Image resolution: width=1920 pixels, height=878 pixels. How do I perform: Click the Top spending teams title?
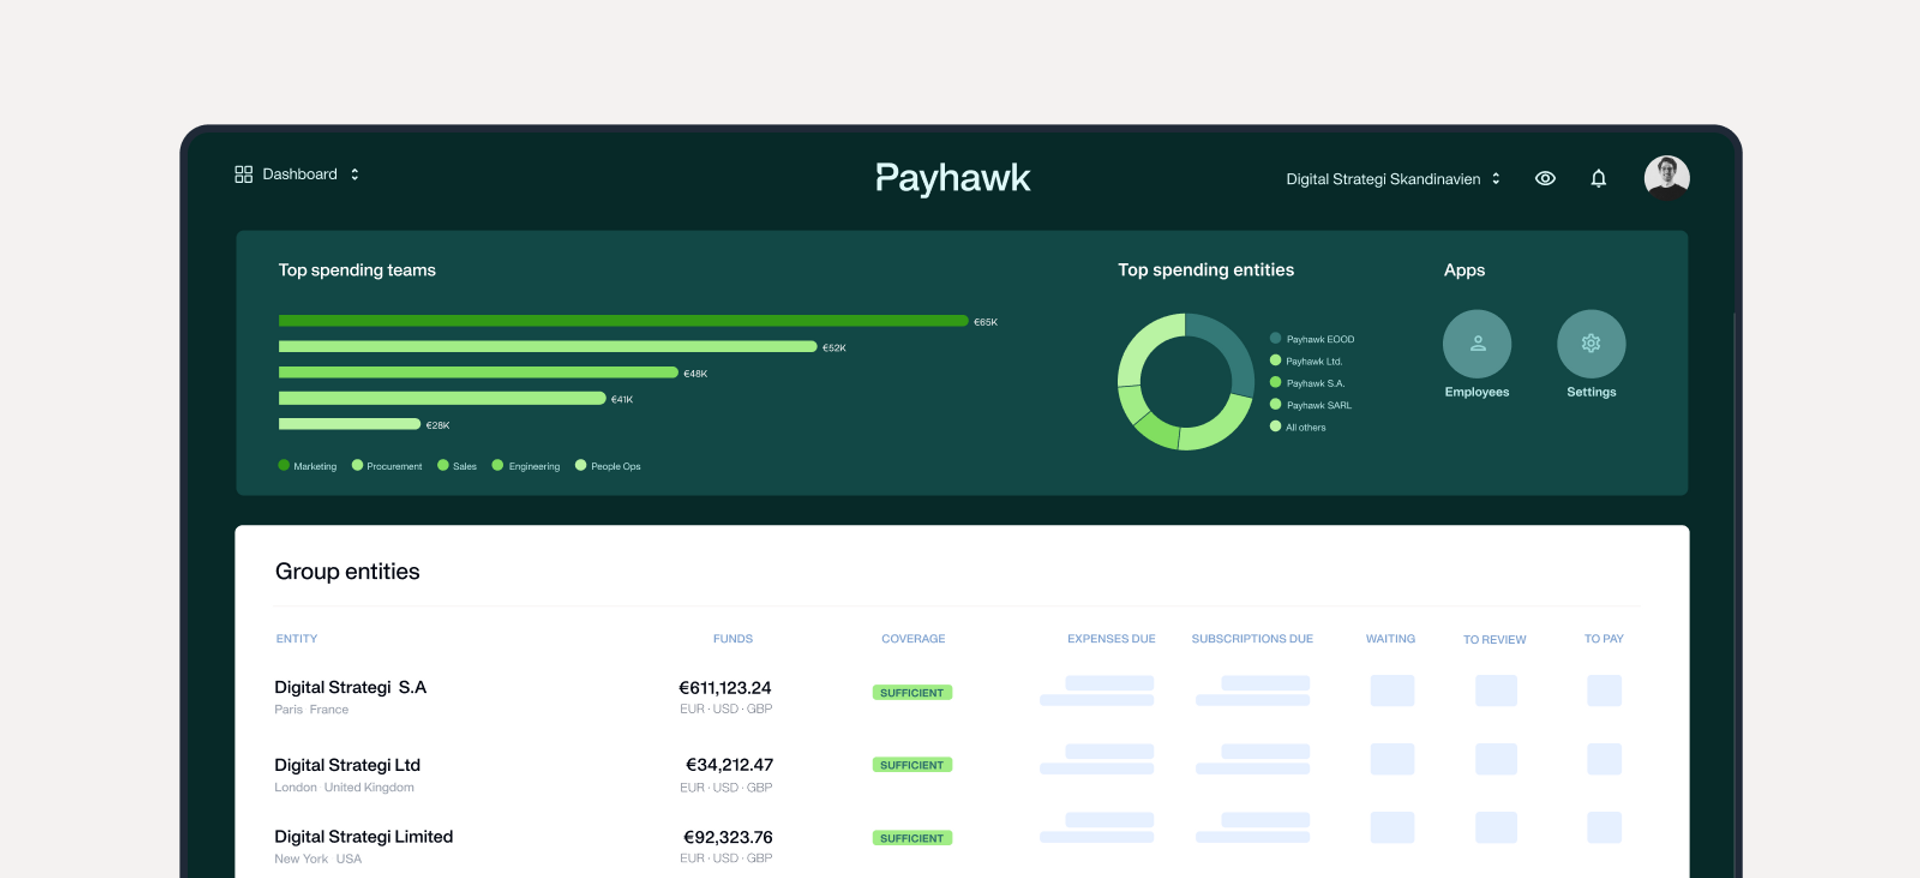pyautogui.click(x=357, y=270)
